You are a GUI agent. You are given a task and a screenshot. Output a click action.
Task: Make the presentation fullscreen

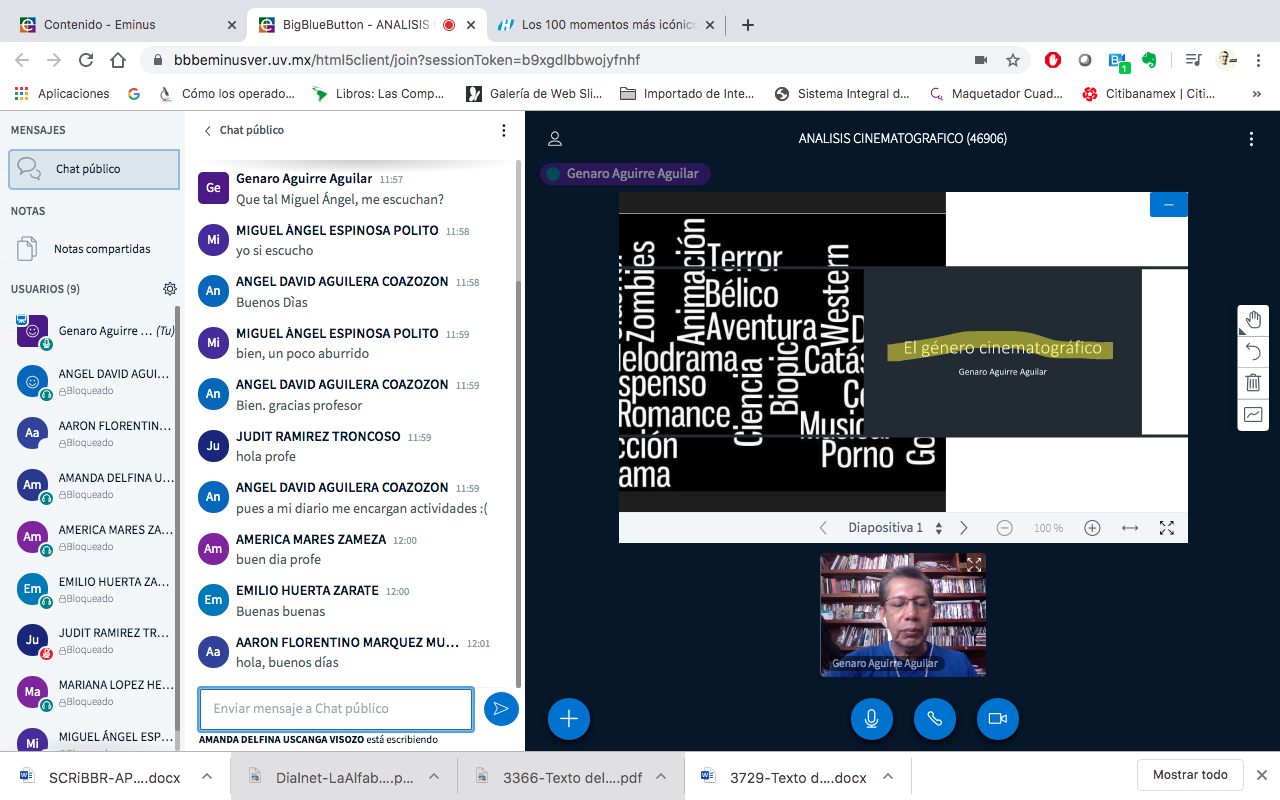tap(1166, 528)
